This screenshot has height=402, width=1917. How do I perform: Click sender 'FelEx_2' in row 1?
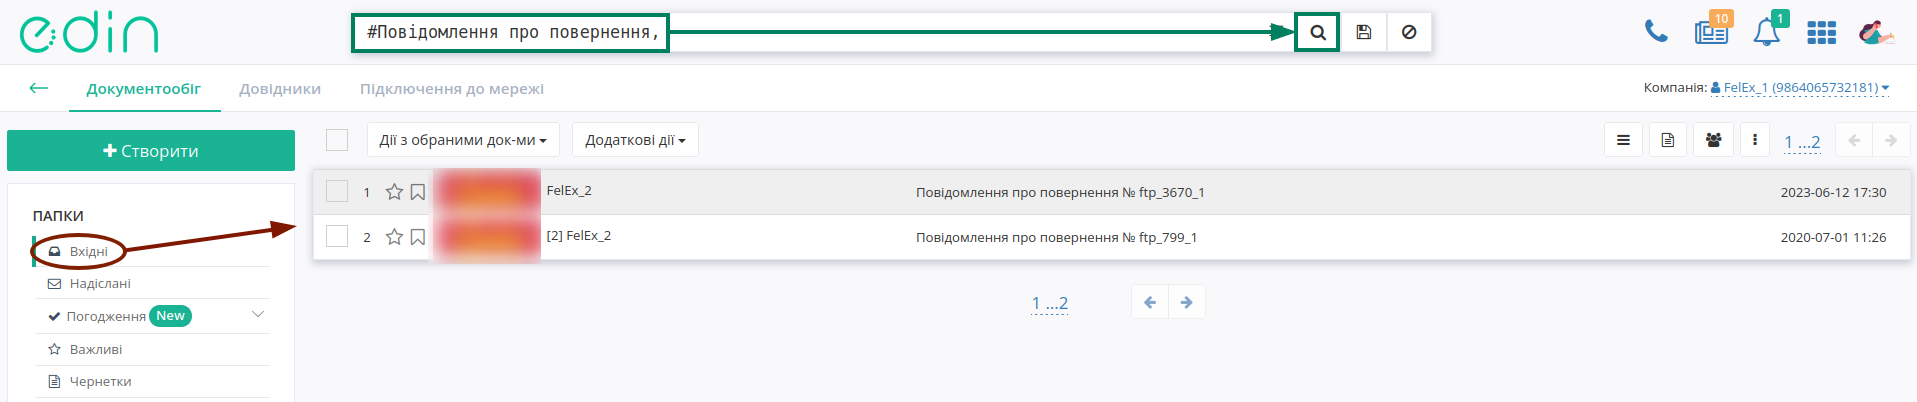tap(569, 190)
